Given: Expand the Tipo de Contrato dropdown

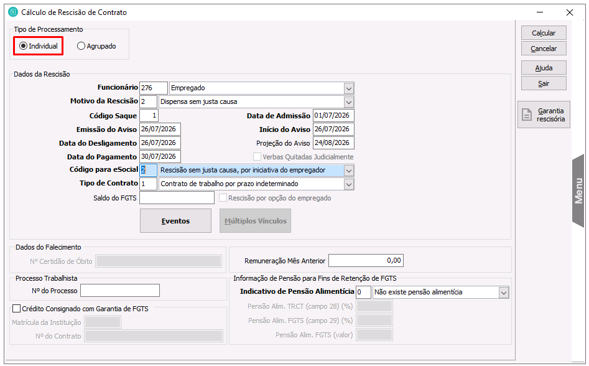Looking at the screenshot, I should point(349,184).
